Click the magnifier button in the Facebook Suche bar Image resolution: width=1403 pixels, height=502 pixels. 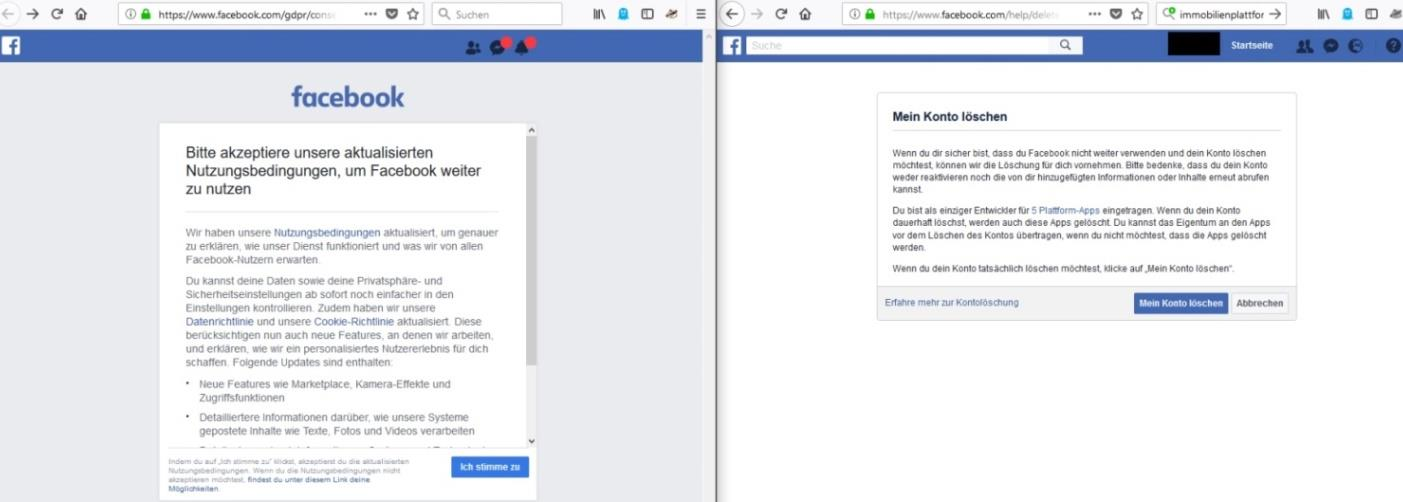[1065, 45]
